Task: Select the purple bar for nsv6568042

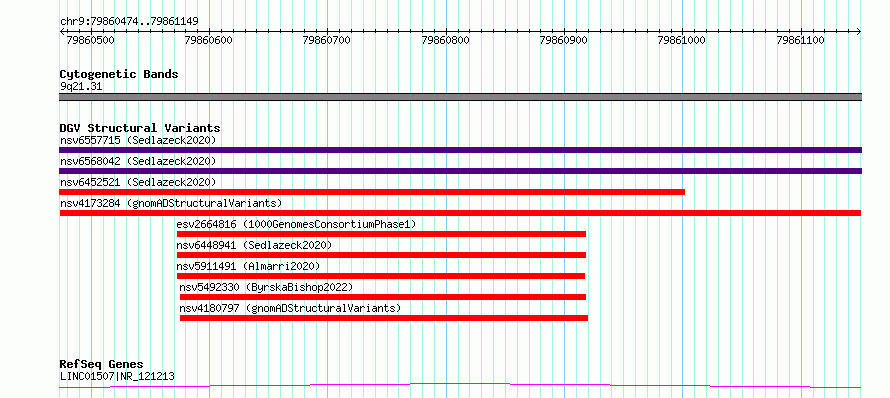Action: point(460,171)
